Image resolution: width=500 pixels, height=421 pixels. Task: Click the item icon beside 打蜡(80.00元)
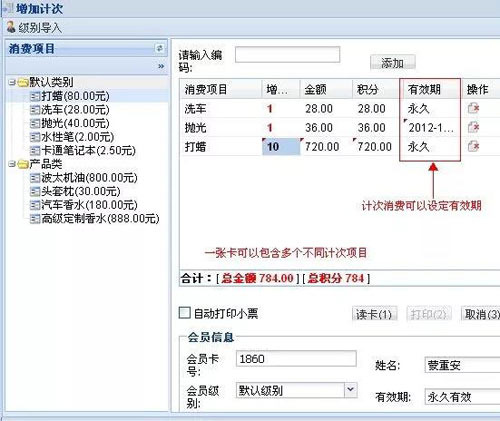coord(35,96)
